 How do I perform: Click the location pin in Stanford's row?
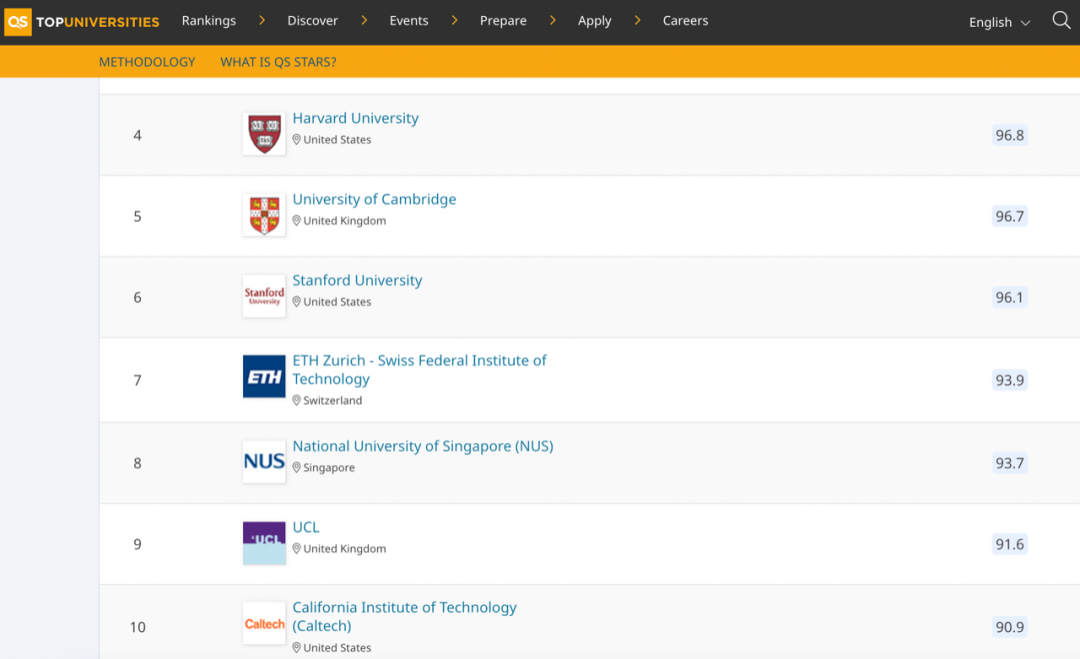[x=297, y=302]
